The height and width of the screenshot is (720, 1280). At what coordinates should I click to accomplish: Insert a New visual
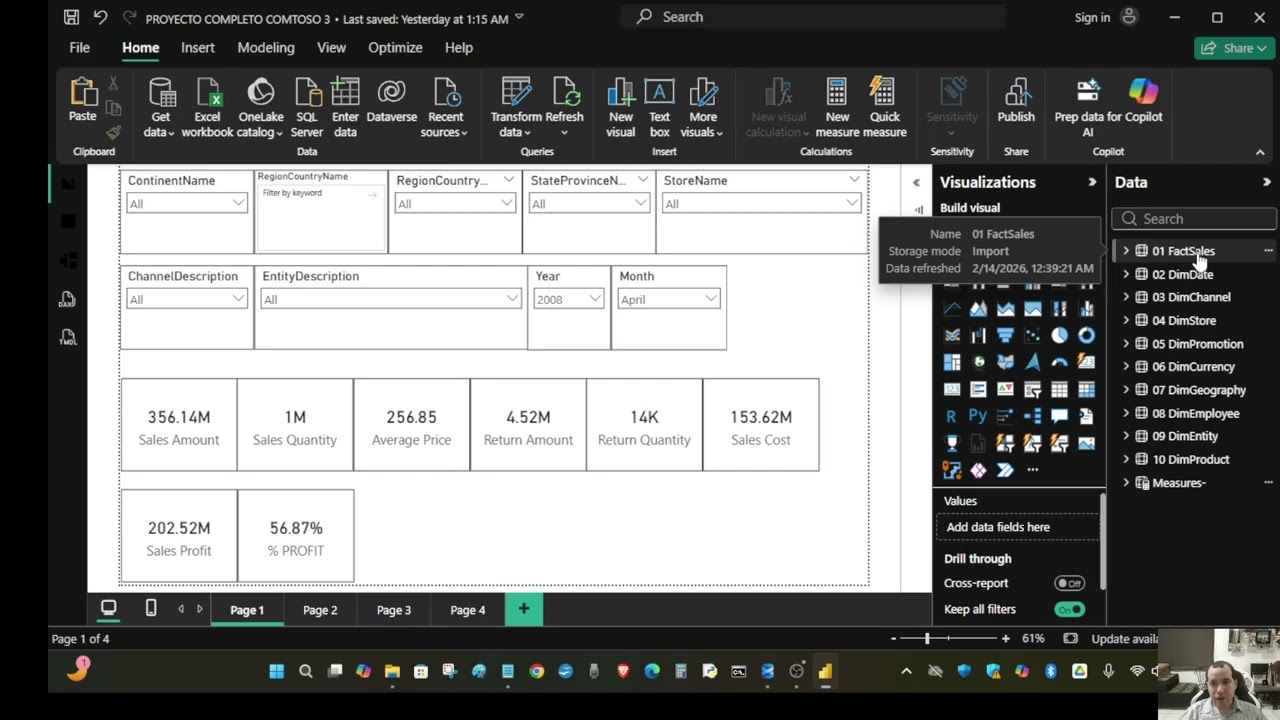pyautogui.click(x=620, y=108)
